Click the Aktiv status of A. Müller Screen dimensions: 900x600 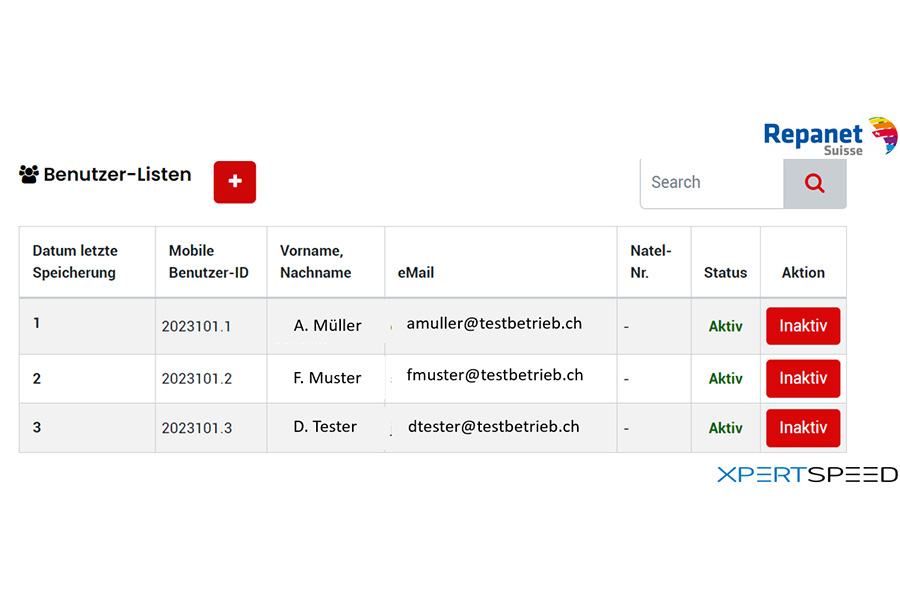point(725,326)
